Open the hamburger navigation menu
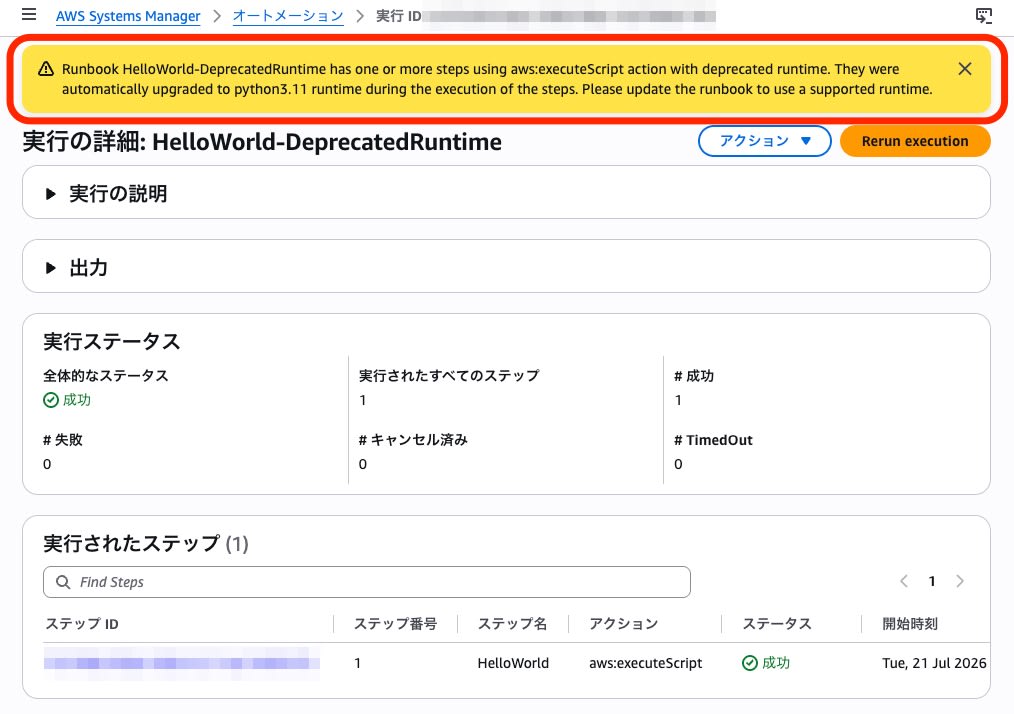 [x=29, y=14]
